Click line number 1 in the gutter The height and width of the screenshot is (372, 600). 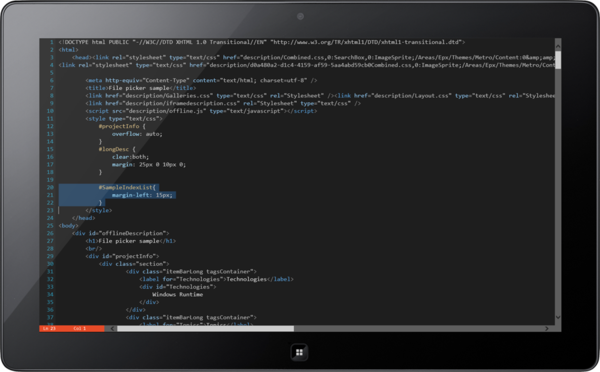[51, 42]
